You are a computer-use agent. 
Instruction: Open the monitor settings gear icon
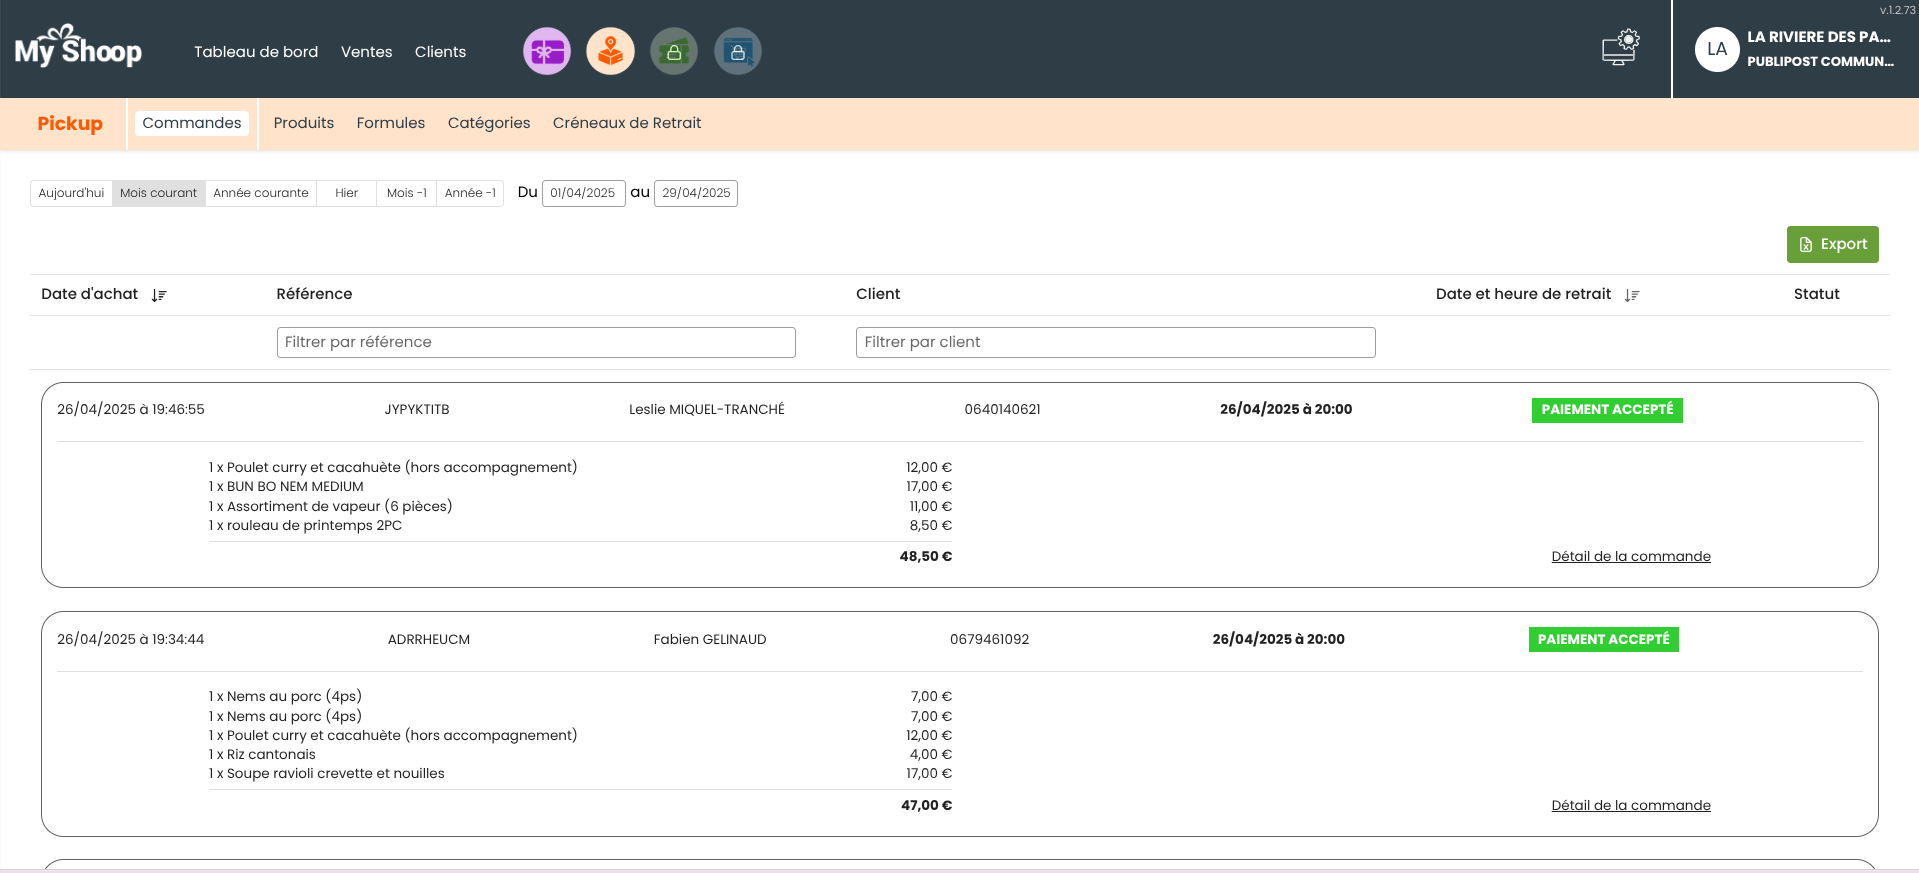(x=1621, y=47)
